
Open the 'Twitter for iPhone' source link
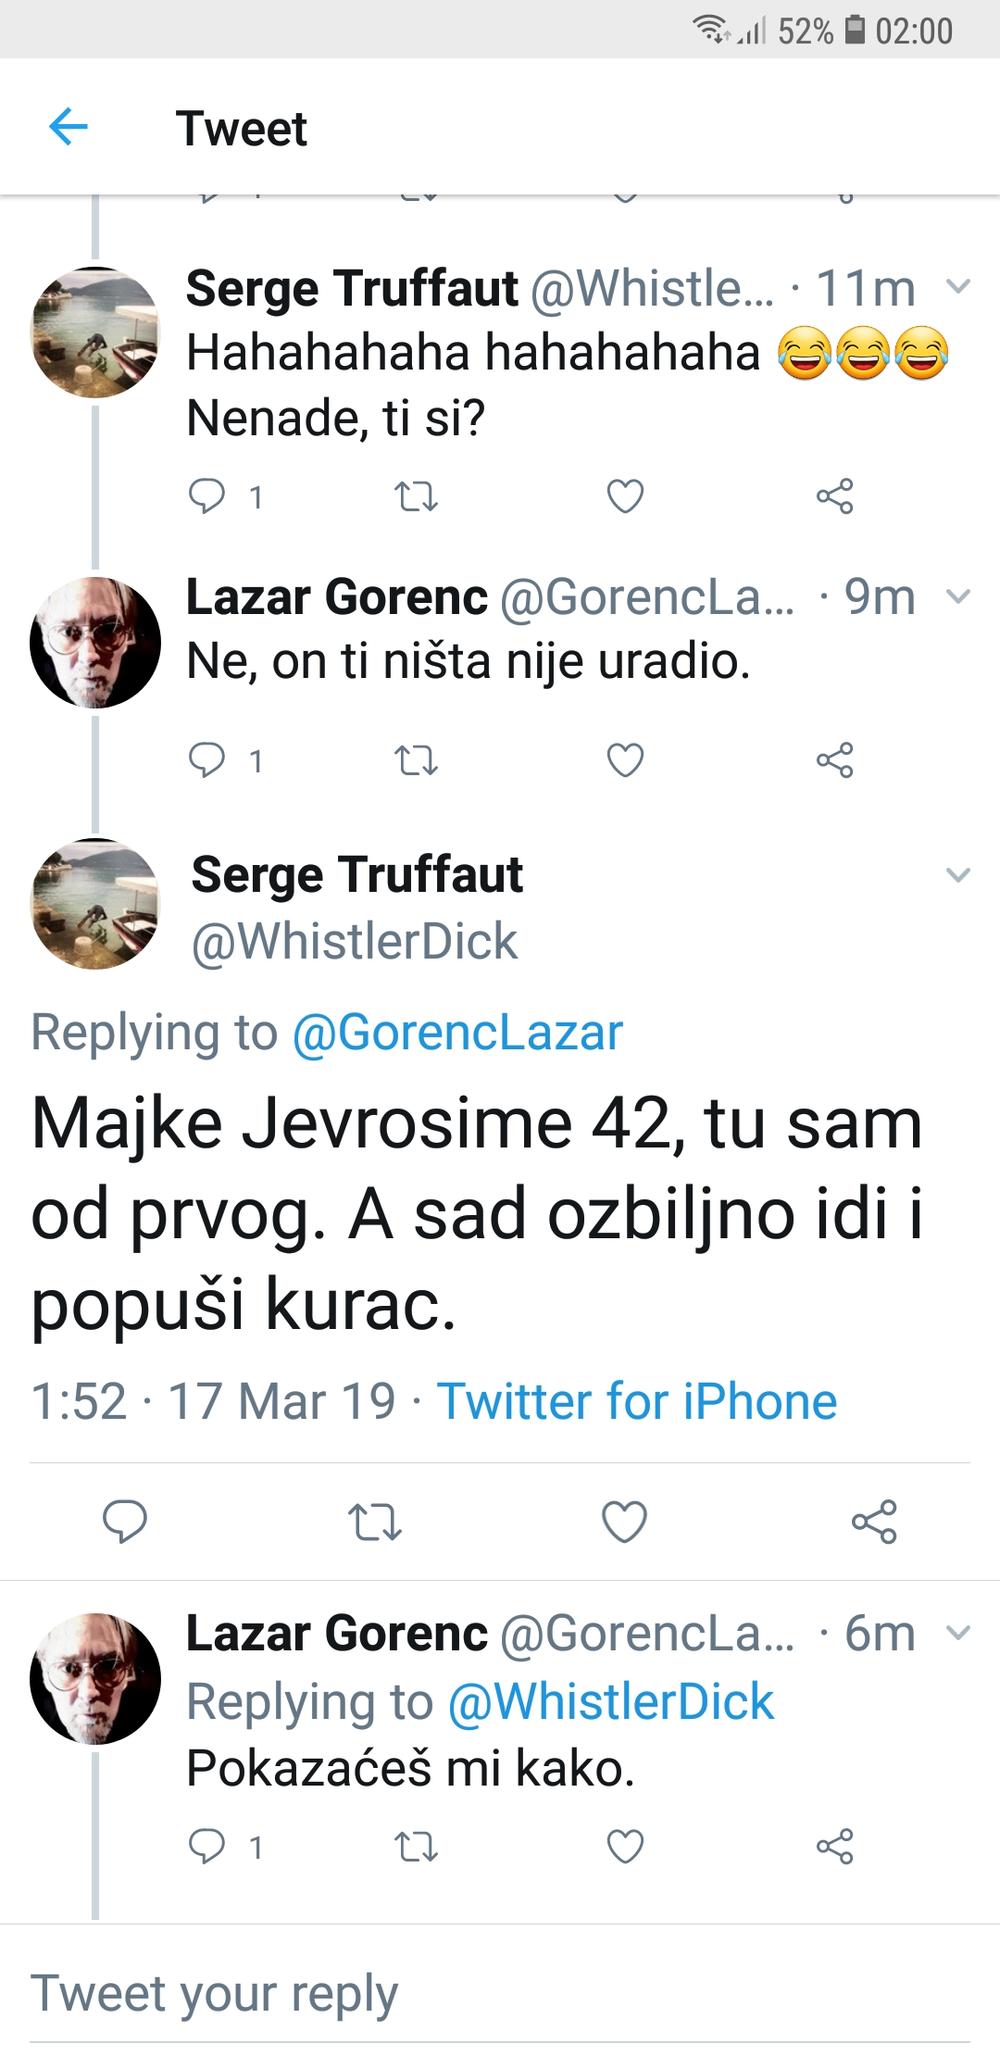(x=636, y=1401)
